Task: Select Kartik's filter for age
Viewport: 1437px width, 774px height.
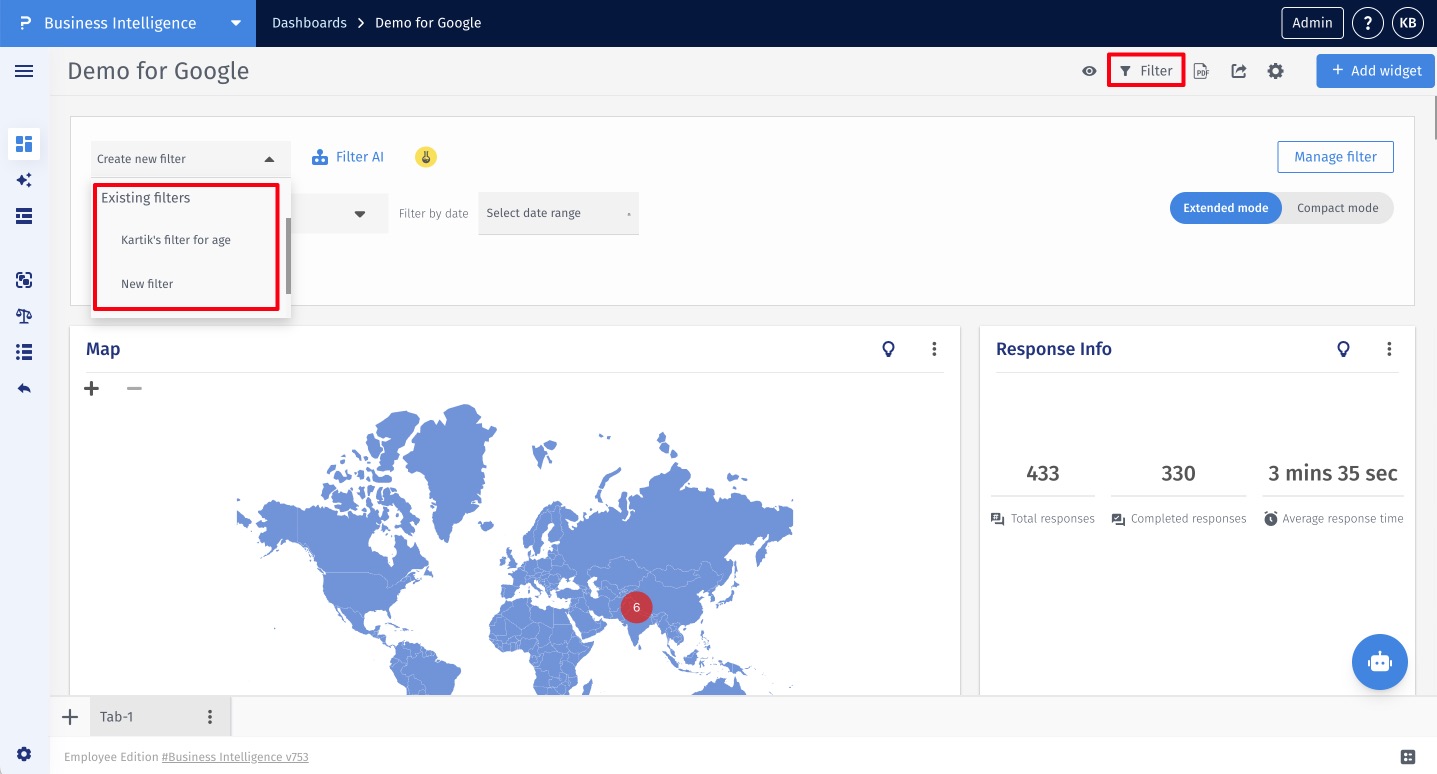Action: coord(176,240)
